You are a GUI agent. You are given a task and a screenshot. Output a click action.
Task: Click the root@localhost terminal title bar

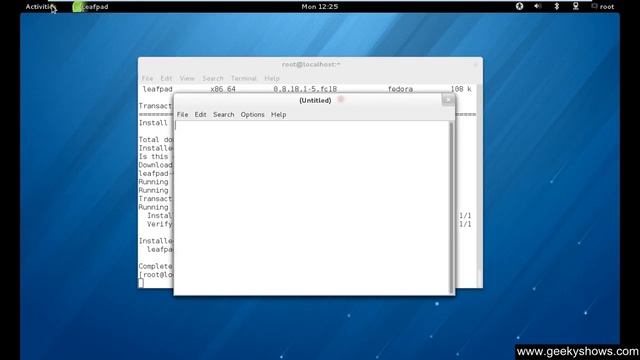pyautogui.click(x=311, y=64)
